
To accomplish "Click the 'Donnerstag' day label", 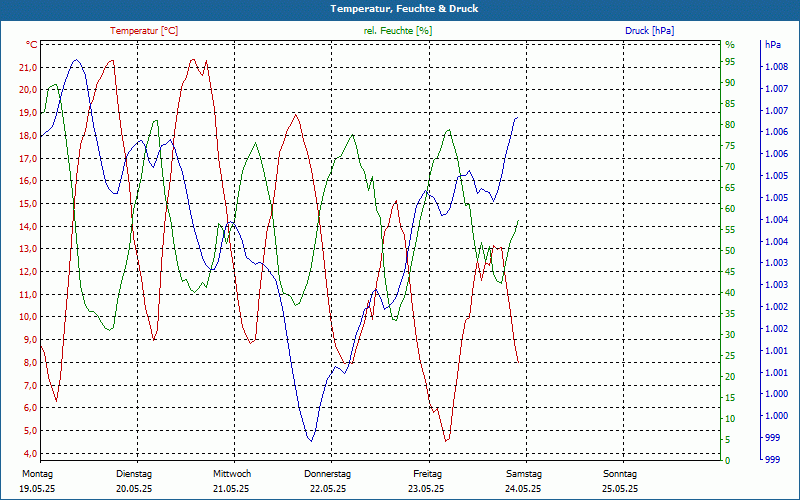I will pos(328,474).
